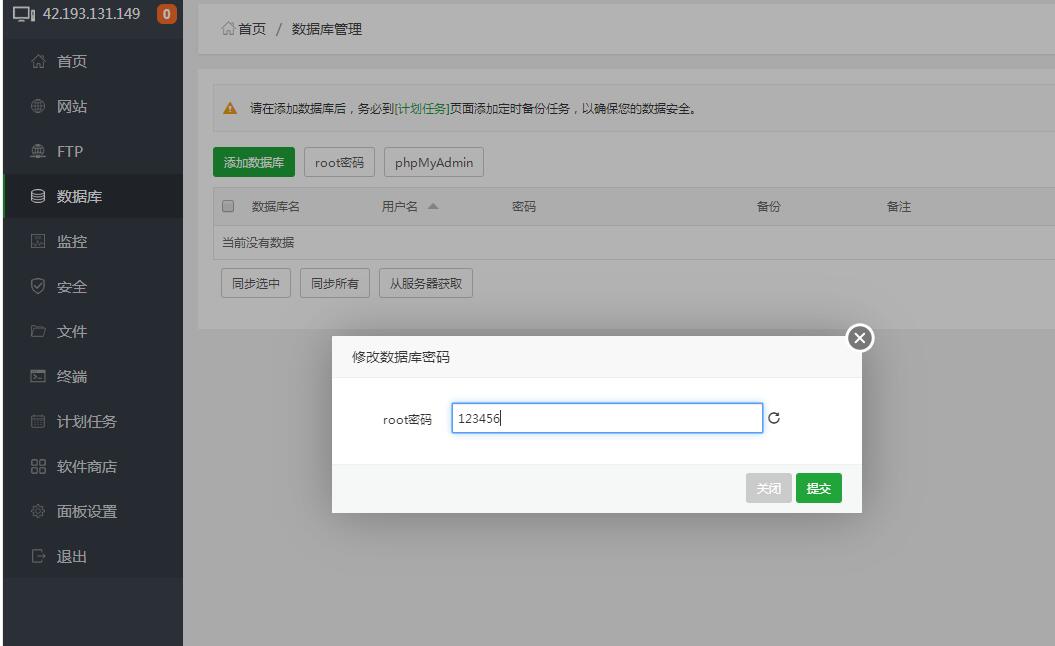The image size is (1055, 646).
Task: Close the password dialog with X button
Action: click(x=860, y=339)
